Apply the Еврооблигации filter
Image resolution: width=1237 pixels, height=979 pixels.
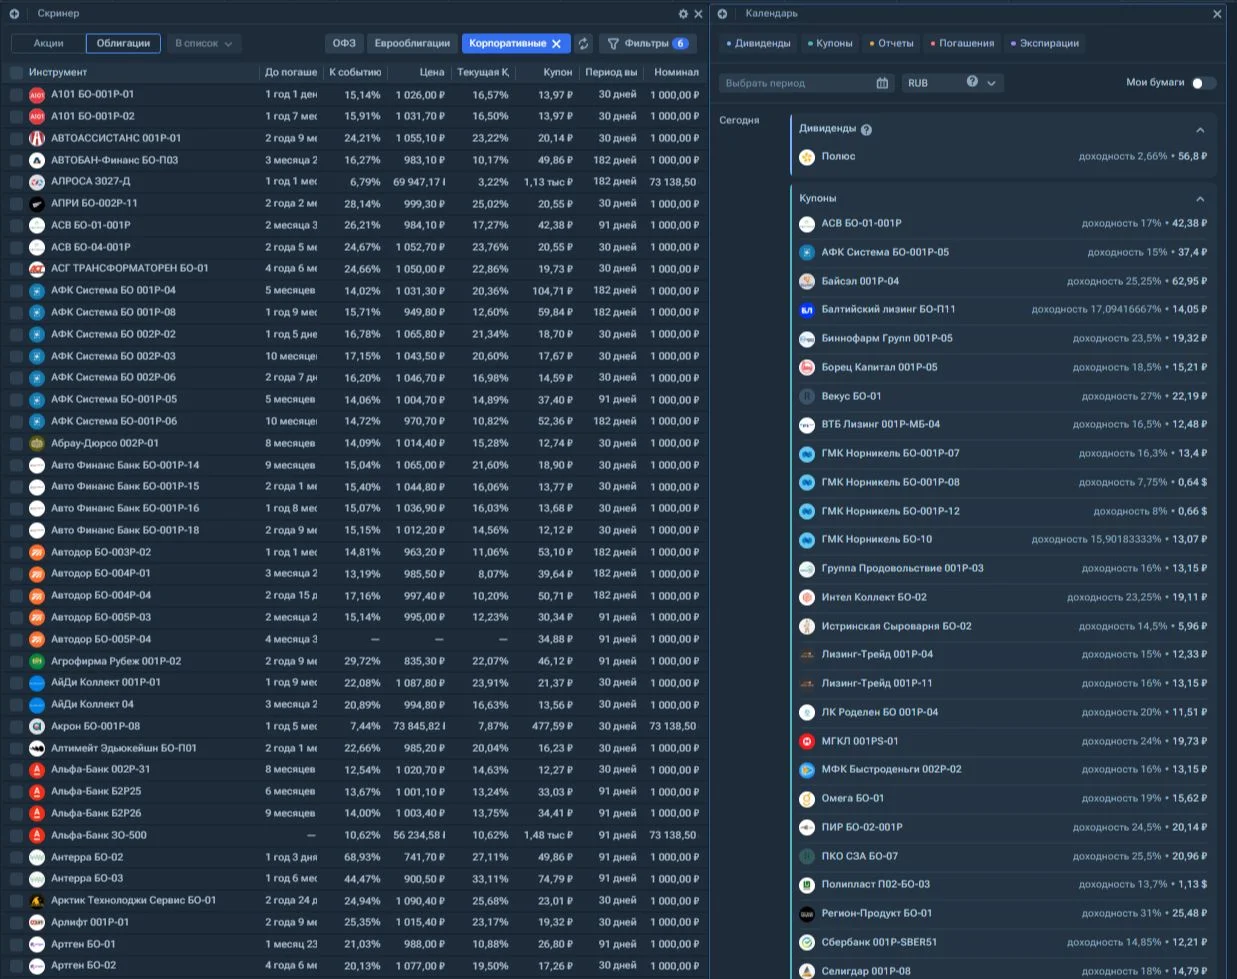tap(412, 43)
